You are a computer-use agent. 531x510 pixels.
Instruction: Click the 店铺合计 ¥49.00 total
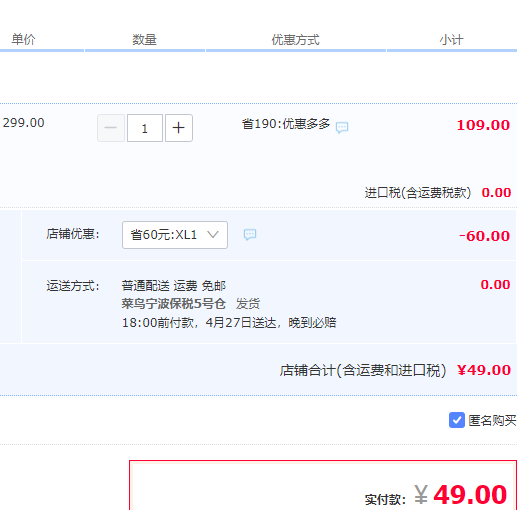pyautogui.click(x=395, y=370)
